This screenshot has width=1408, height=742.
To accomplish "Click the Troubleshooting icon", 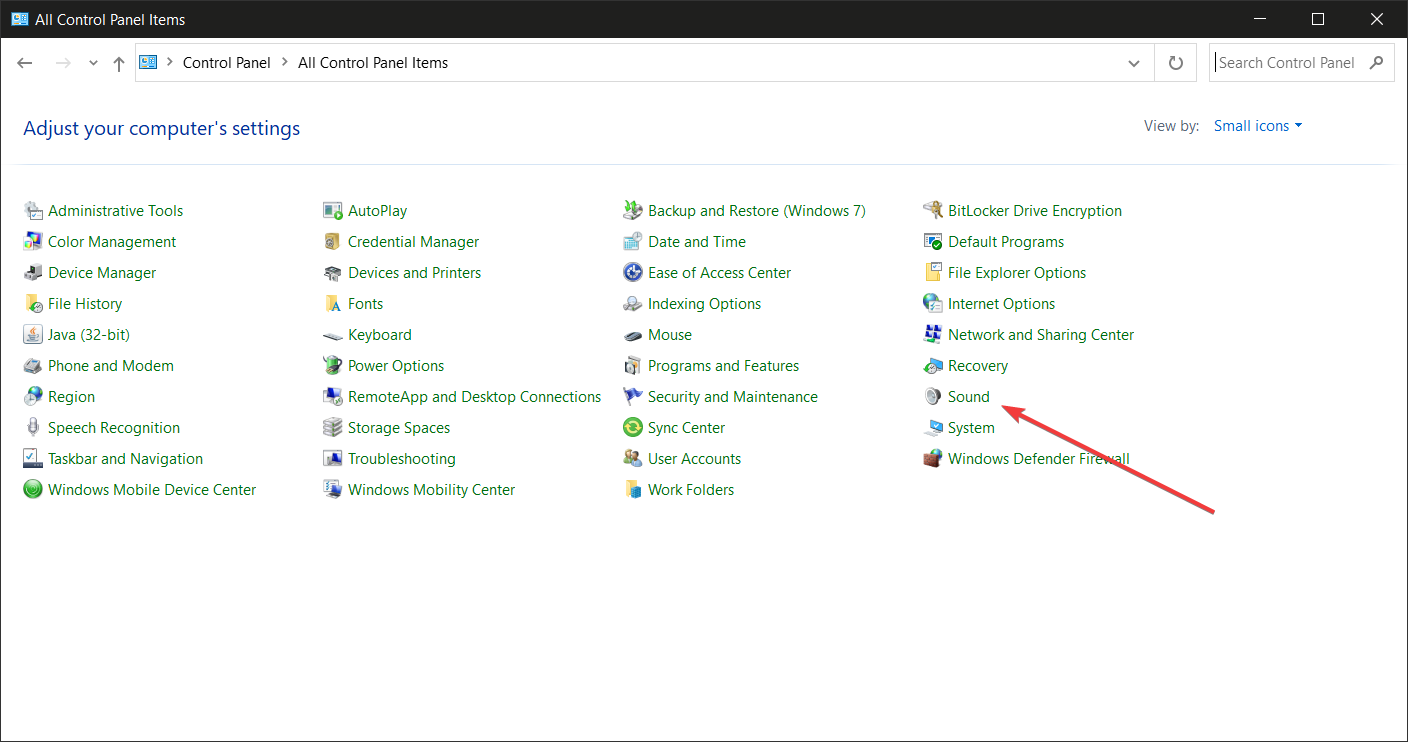I will tap(333, 459).
